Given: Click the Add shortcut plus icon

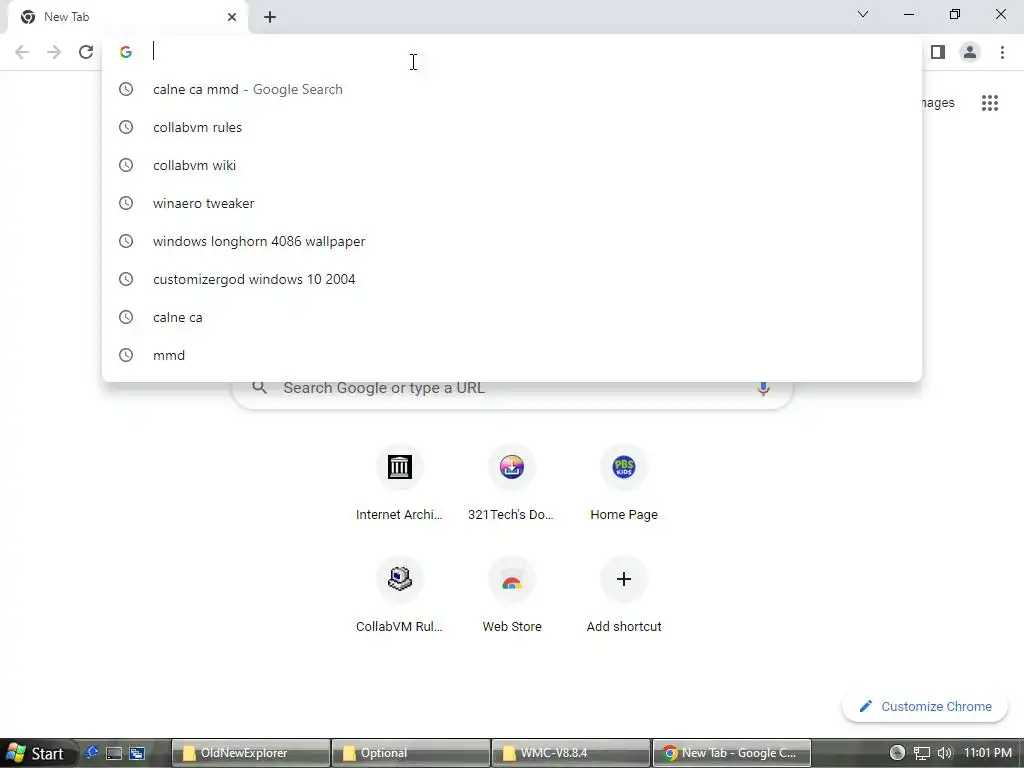Looking at the screenshot, I should [x=624, y=579].
